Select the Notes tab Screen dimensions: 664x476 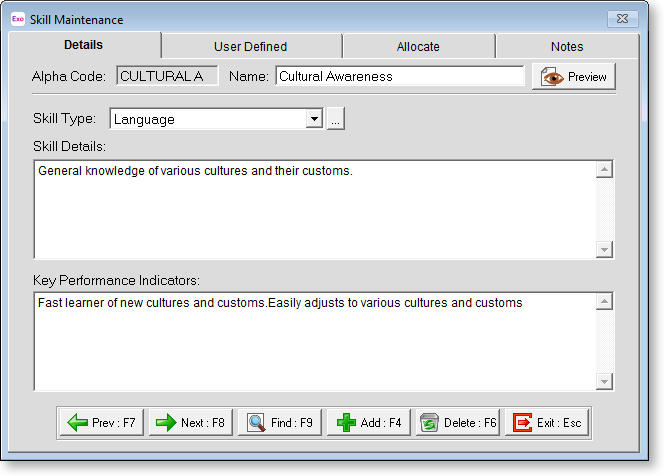pos(567,46)
